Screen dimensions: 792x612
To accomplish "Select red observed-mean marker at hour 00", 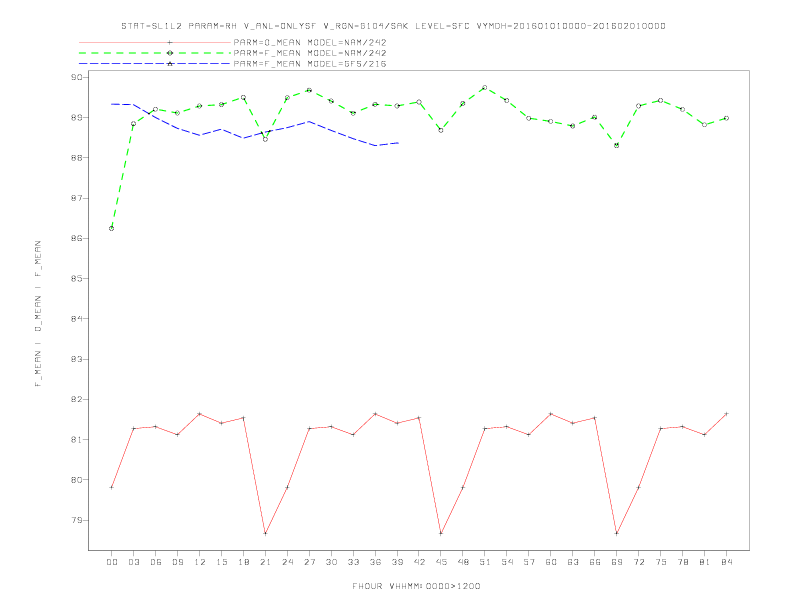I will pyautogui.click(x=112, y=487).
